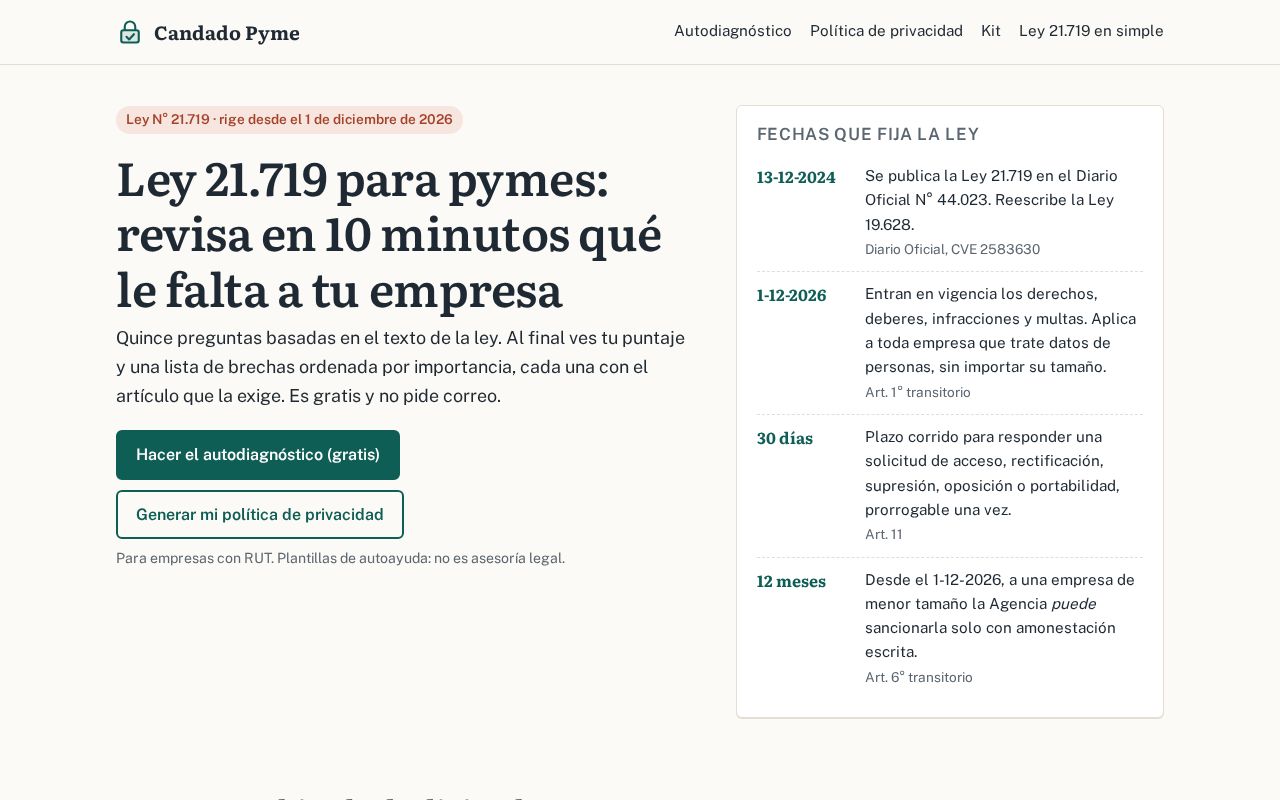Image resolution: width=1280 pixels, height=800 pixels.
Task: Click the FECHAS QUE FIJA LA LEY heading
Action: click(868, 134)
